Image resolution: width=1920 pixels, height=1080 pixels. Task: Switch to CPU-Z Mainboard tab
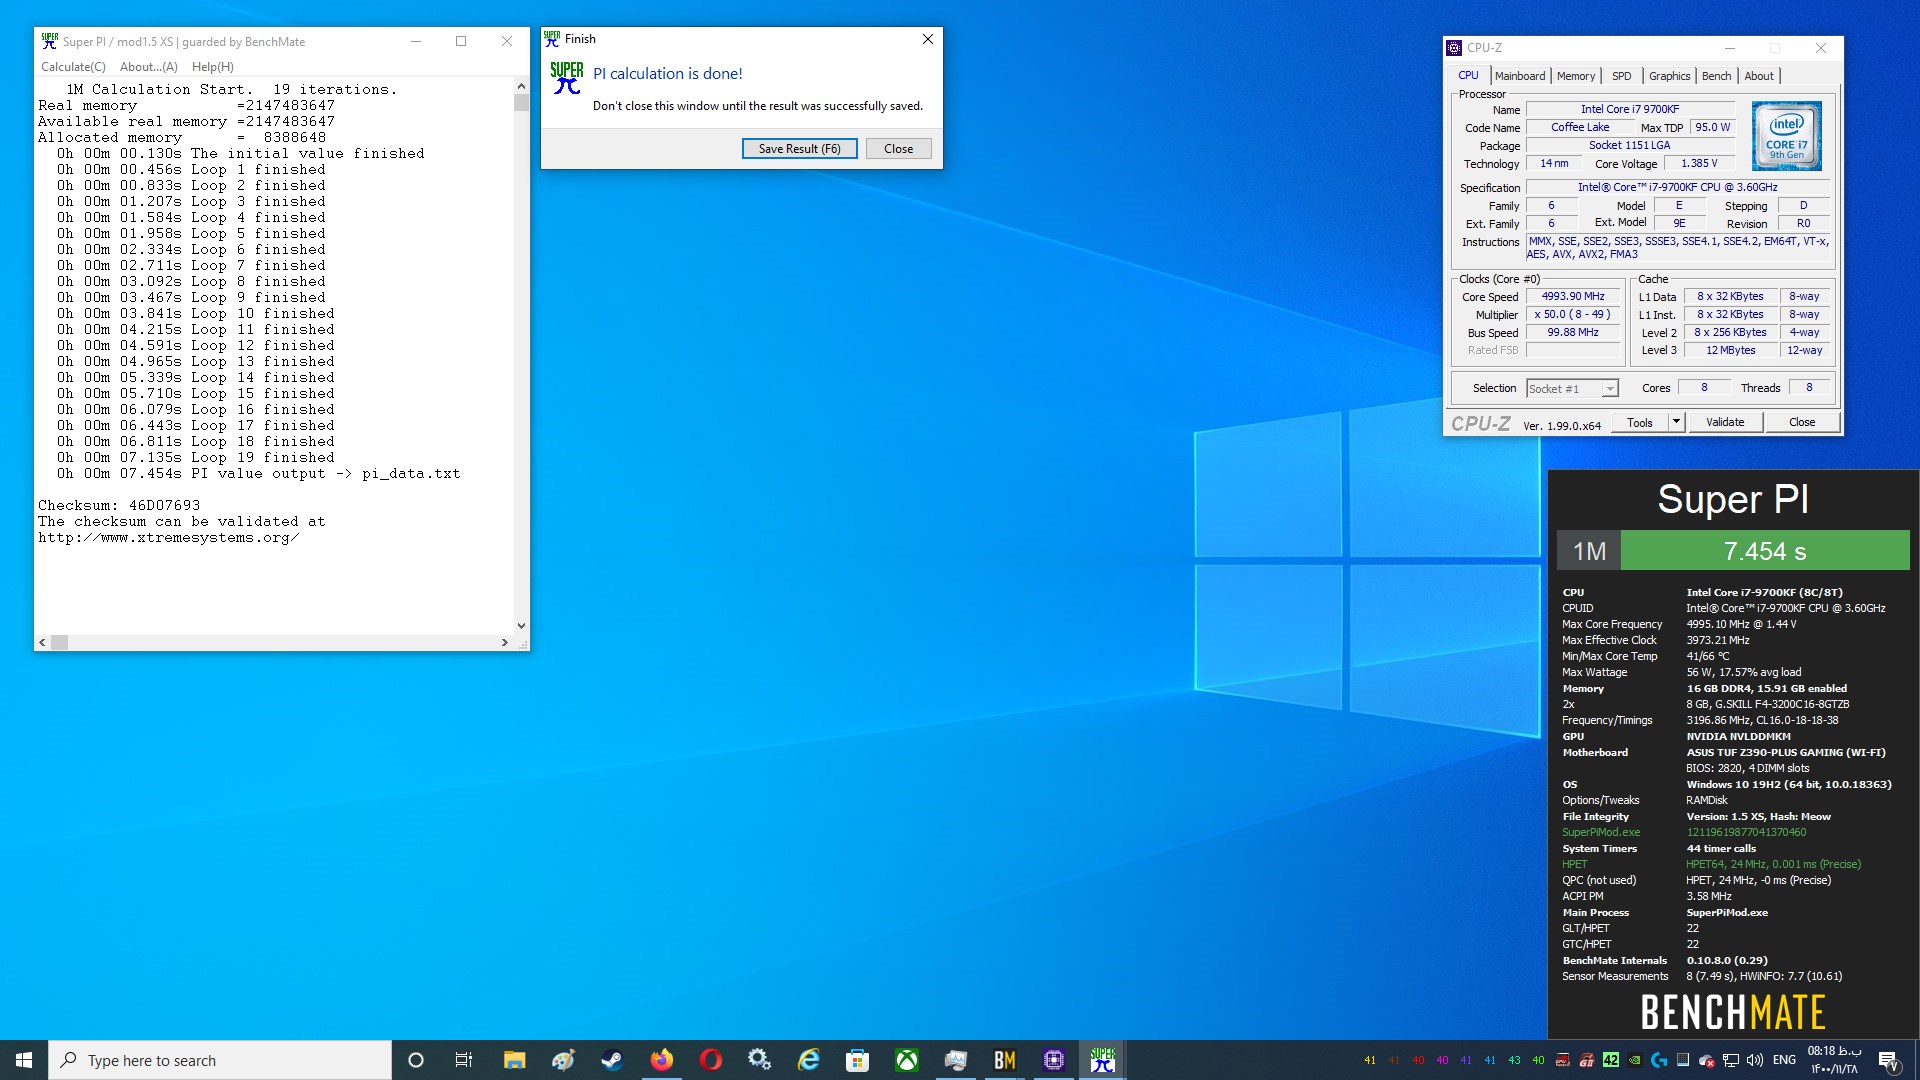(x=1519, y=76)
